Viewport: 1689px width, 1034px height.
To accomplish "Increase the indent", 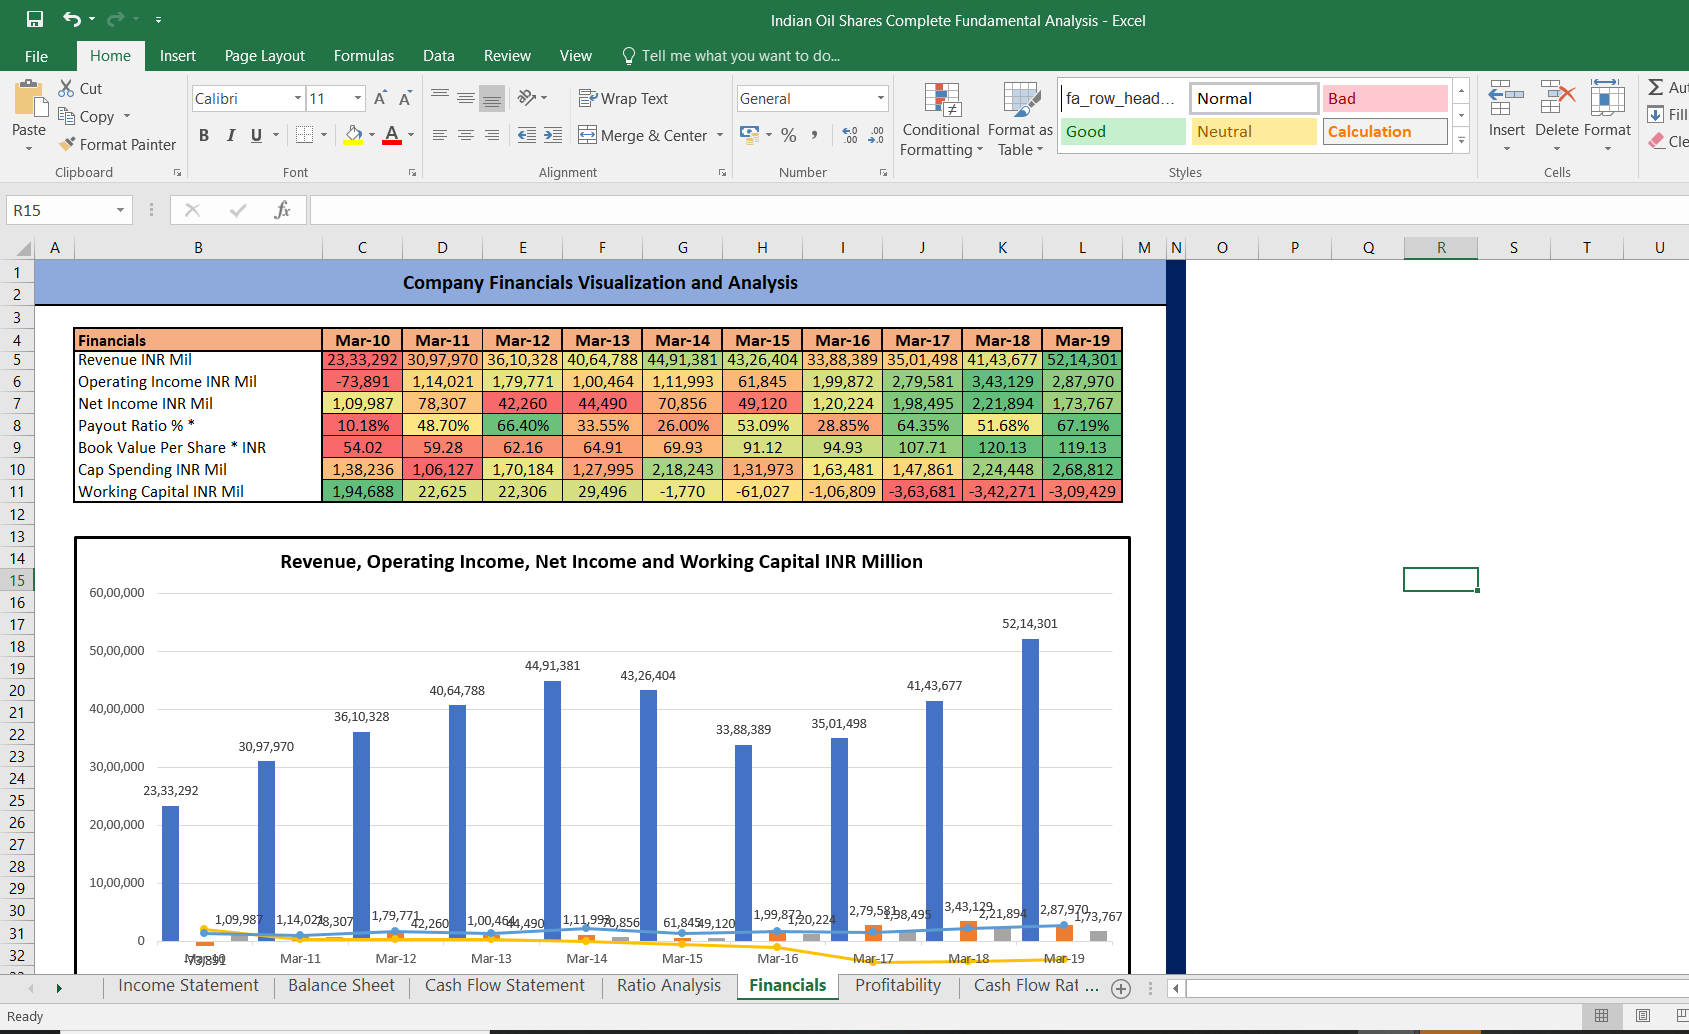I will click(553, 134).
